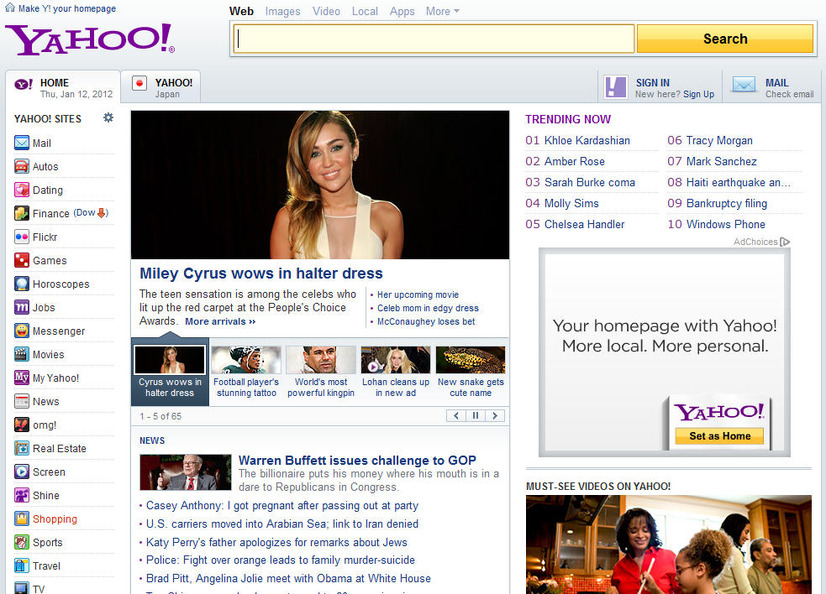Open Yahoo! Sites settings gear
The width and height of the screenshot is (826, 594).
(108, 117)
